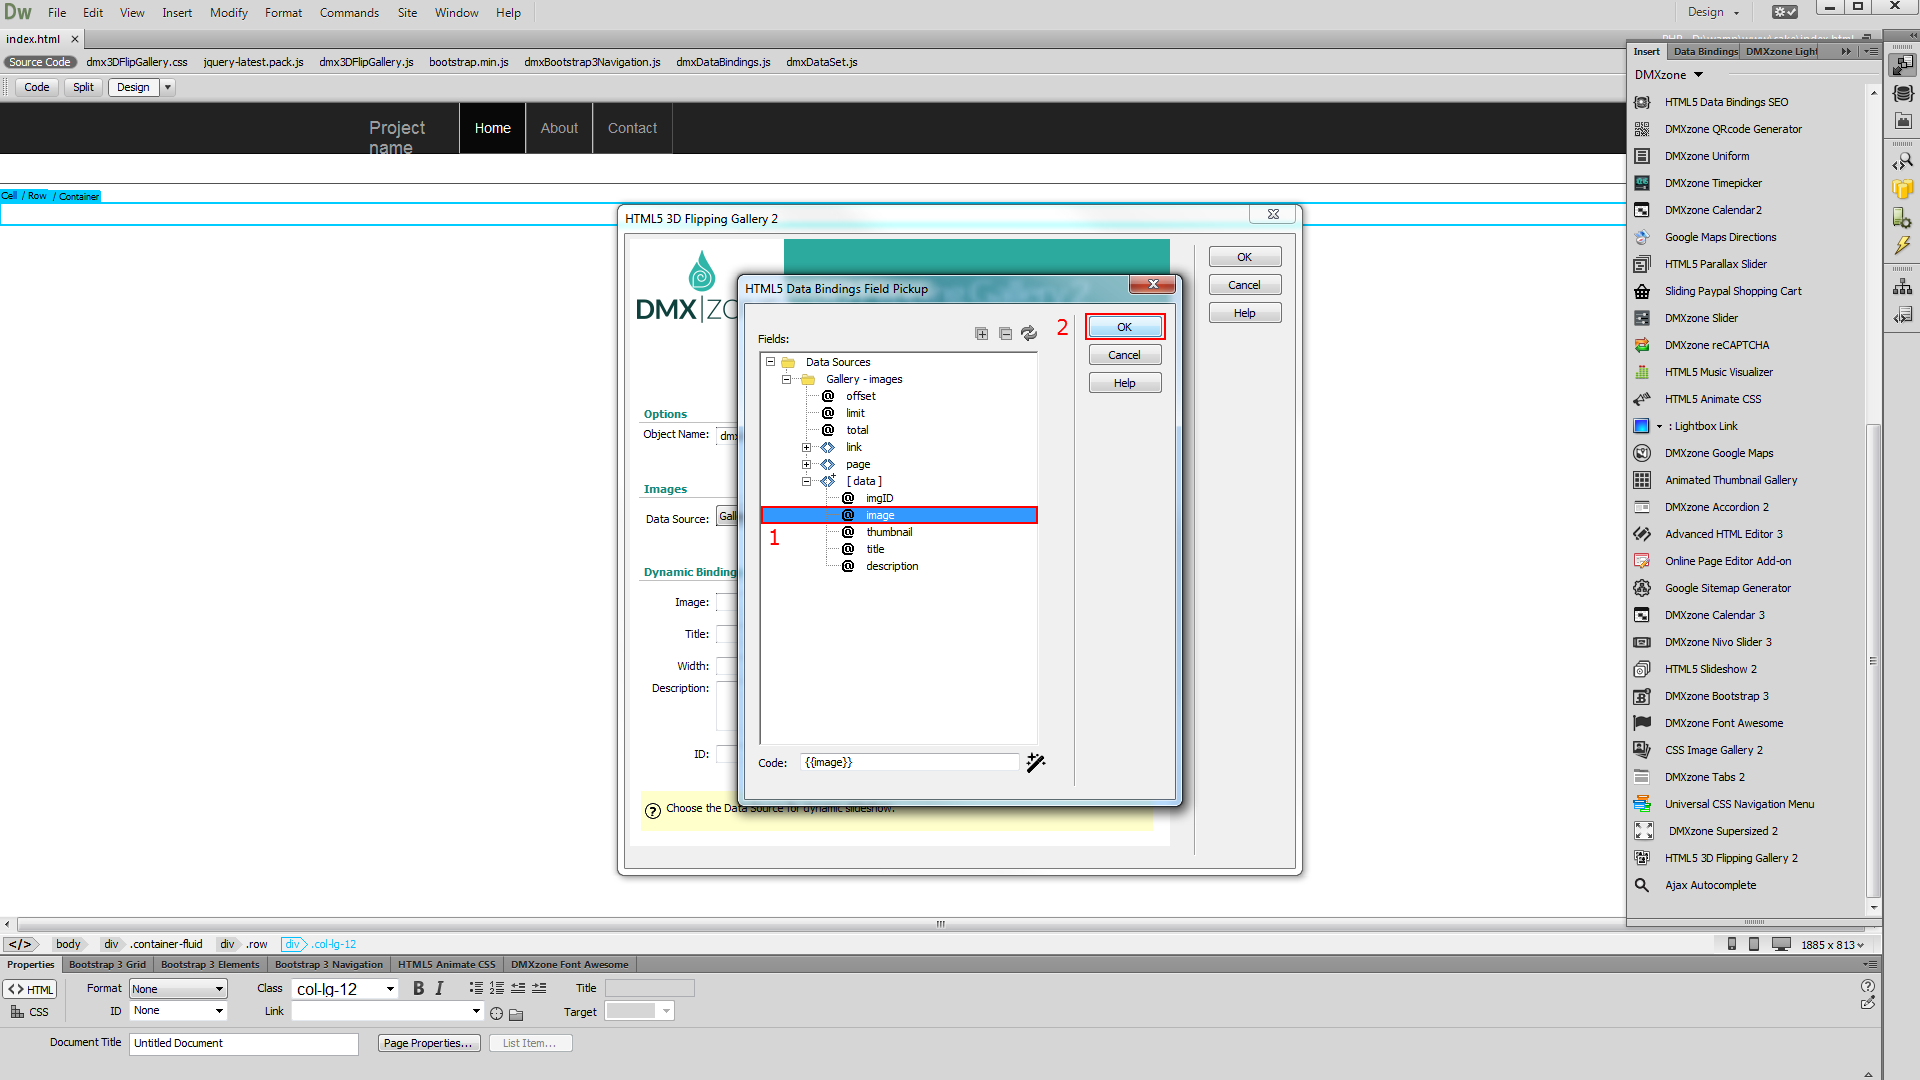1920x1080 pixels.
Task: Insert DMXzone Font Awesome
Action: click(1723, 723)
